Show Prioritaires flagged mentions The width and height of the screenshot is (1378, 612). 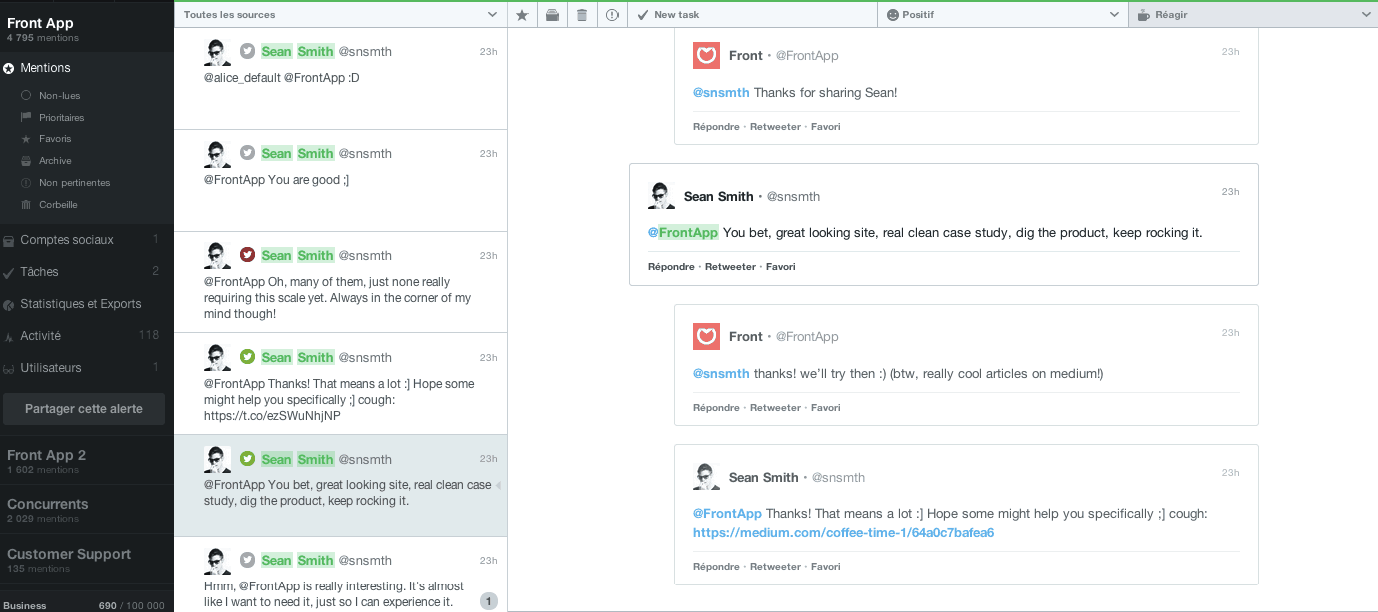pos(62,118)
